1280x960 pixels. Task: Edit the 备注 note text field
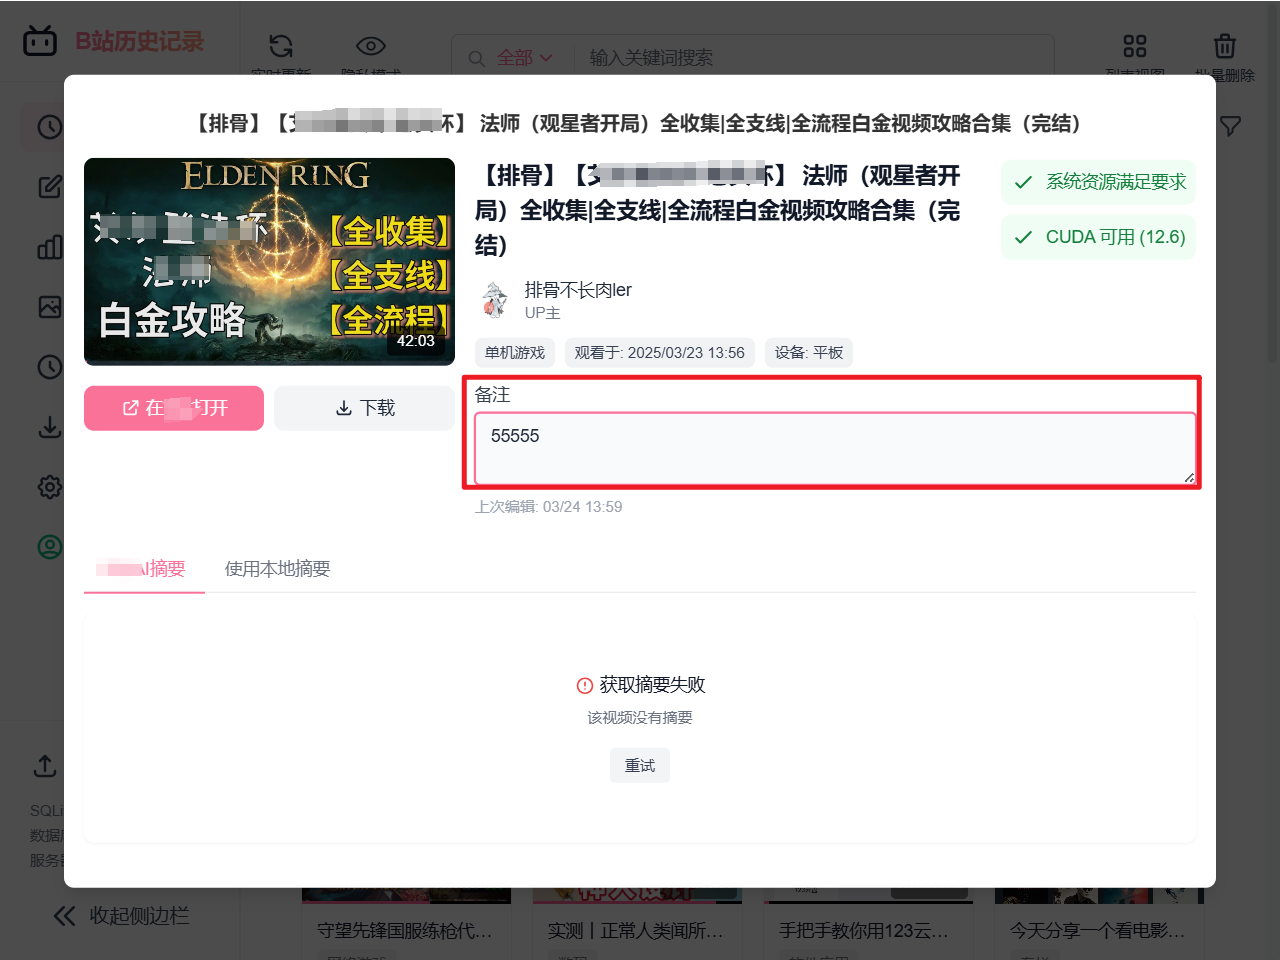[835, 448]
